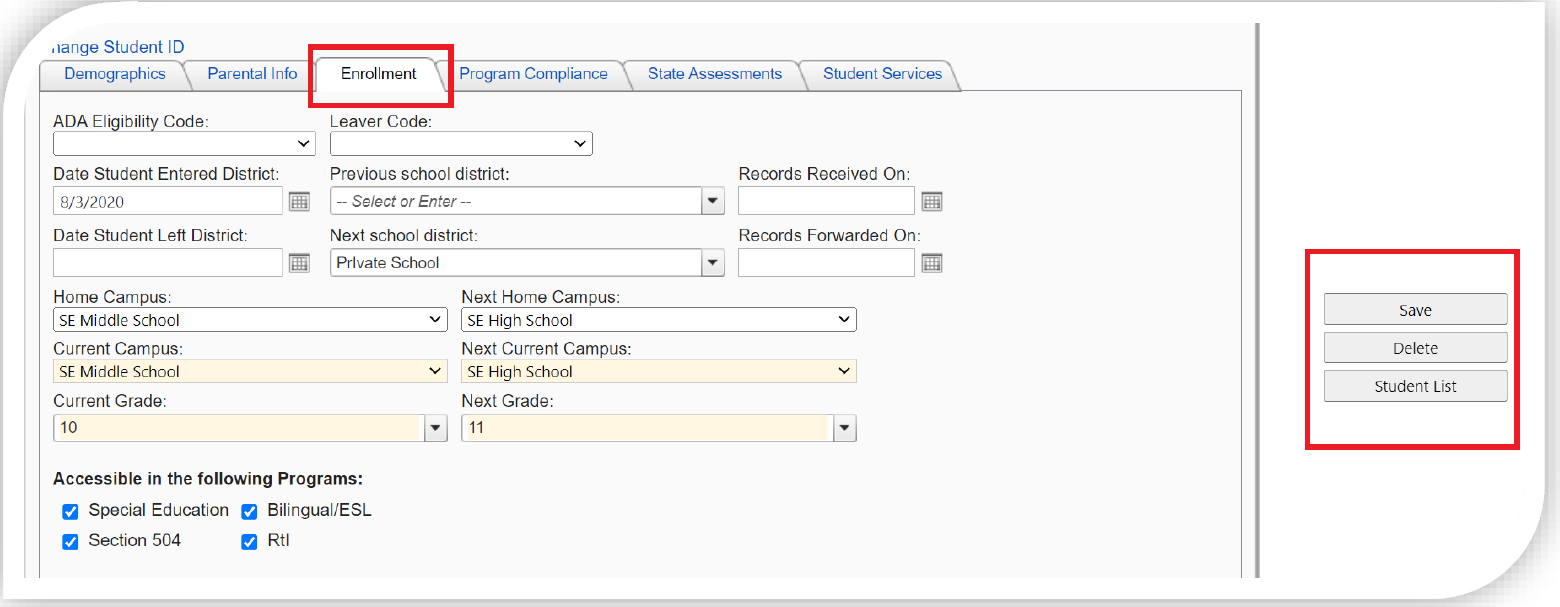Open calendar picker for Records Received On

(931, 202)
